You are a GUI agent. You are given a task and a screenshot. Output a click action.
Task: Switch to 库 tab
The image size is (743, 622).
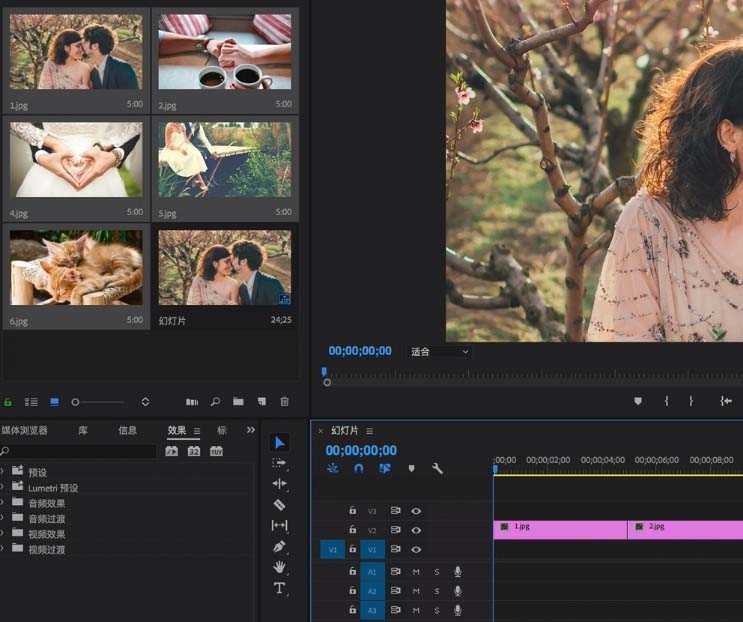click(83, 430)
